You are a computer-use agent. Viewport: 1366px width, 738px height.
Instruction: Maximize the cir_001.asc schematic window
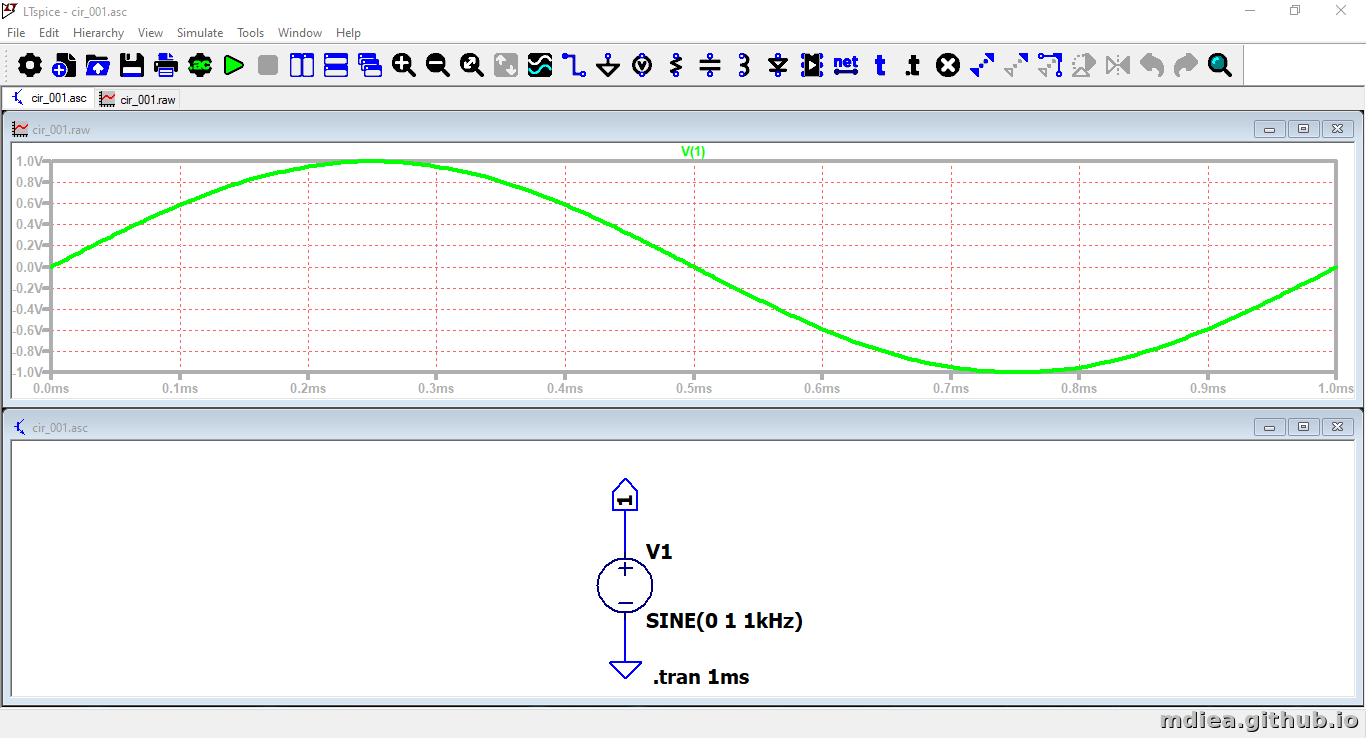point(1304,427)
